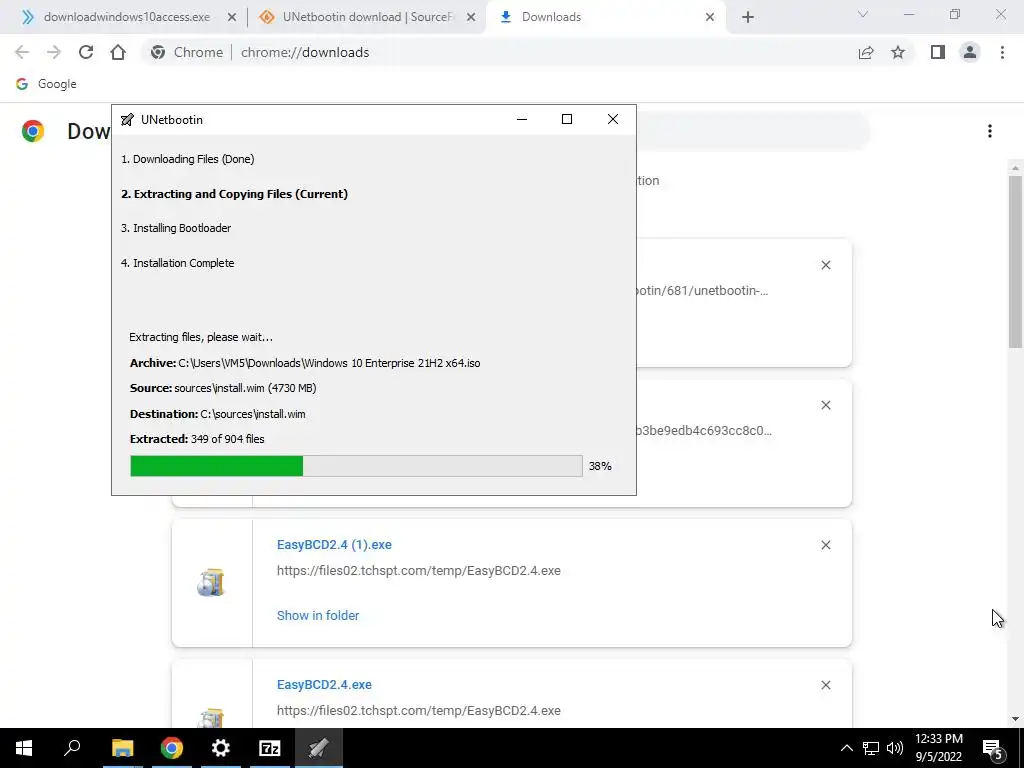
Task: Open a new Chrome tab
Action: point(748,18)
